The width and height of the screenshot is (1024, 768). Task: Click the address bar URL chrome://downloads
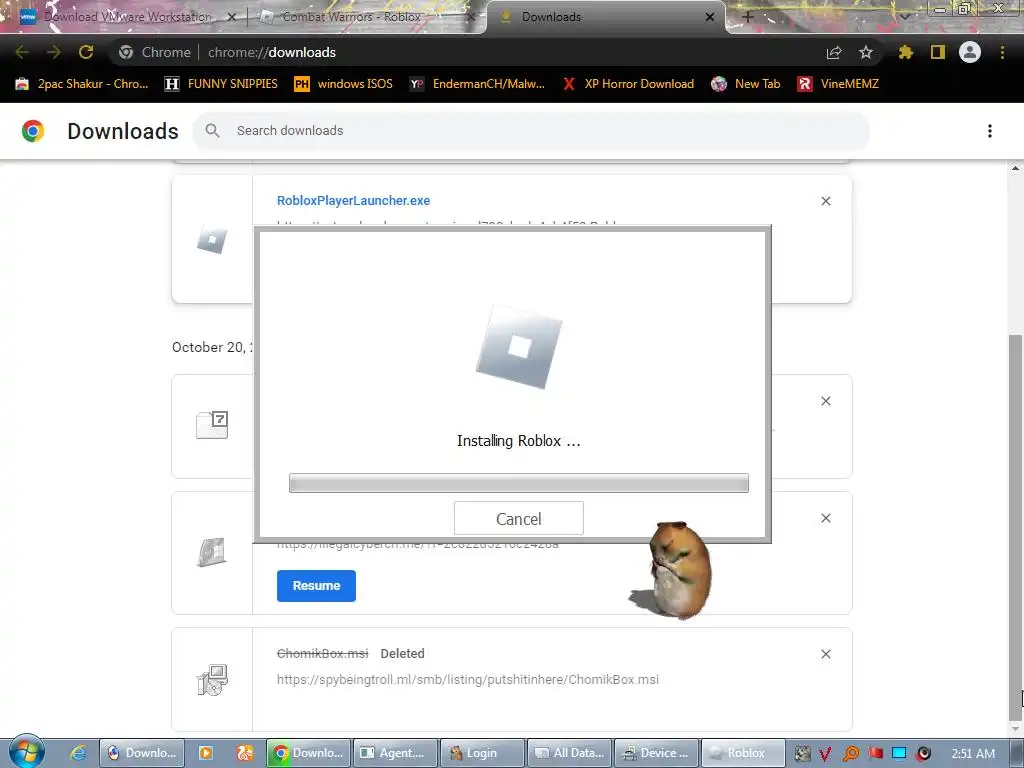(272, 52)
